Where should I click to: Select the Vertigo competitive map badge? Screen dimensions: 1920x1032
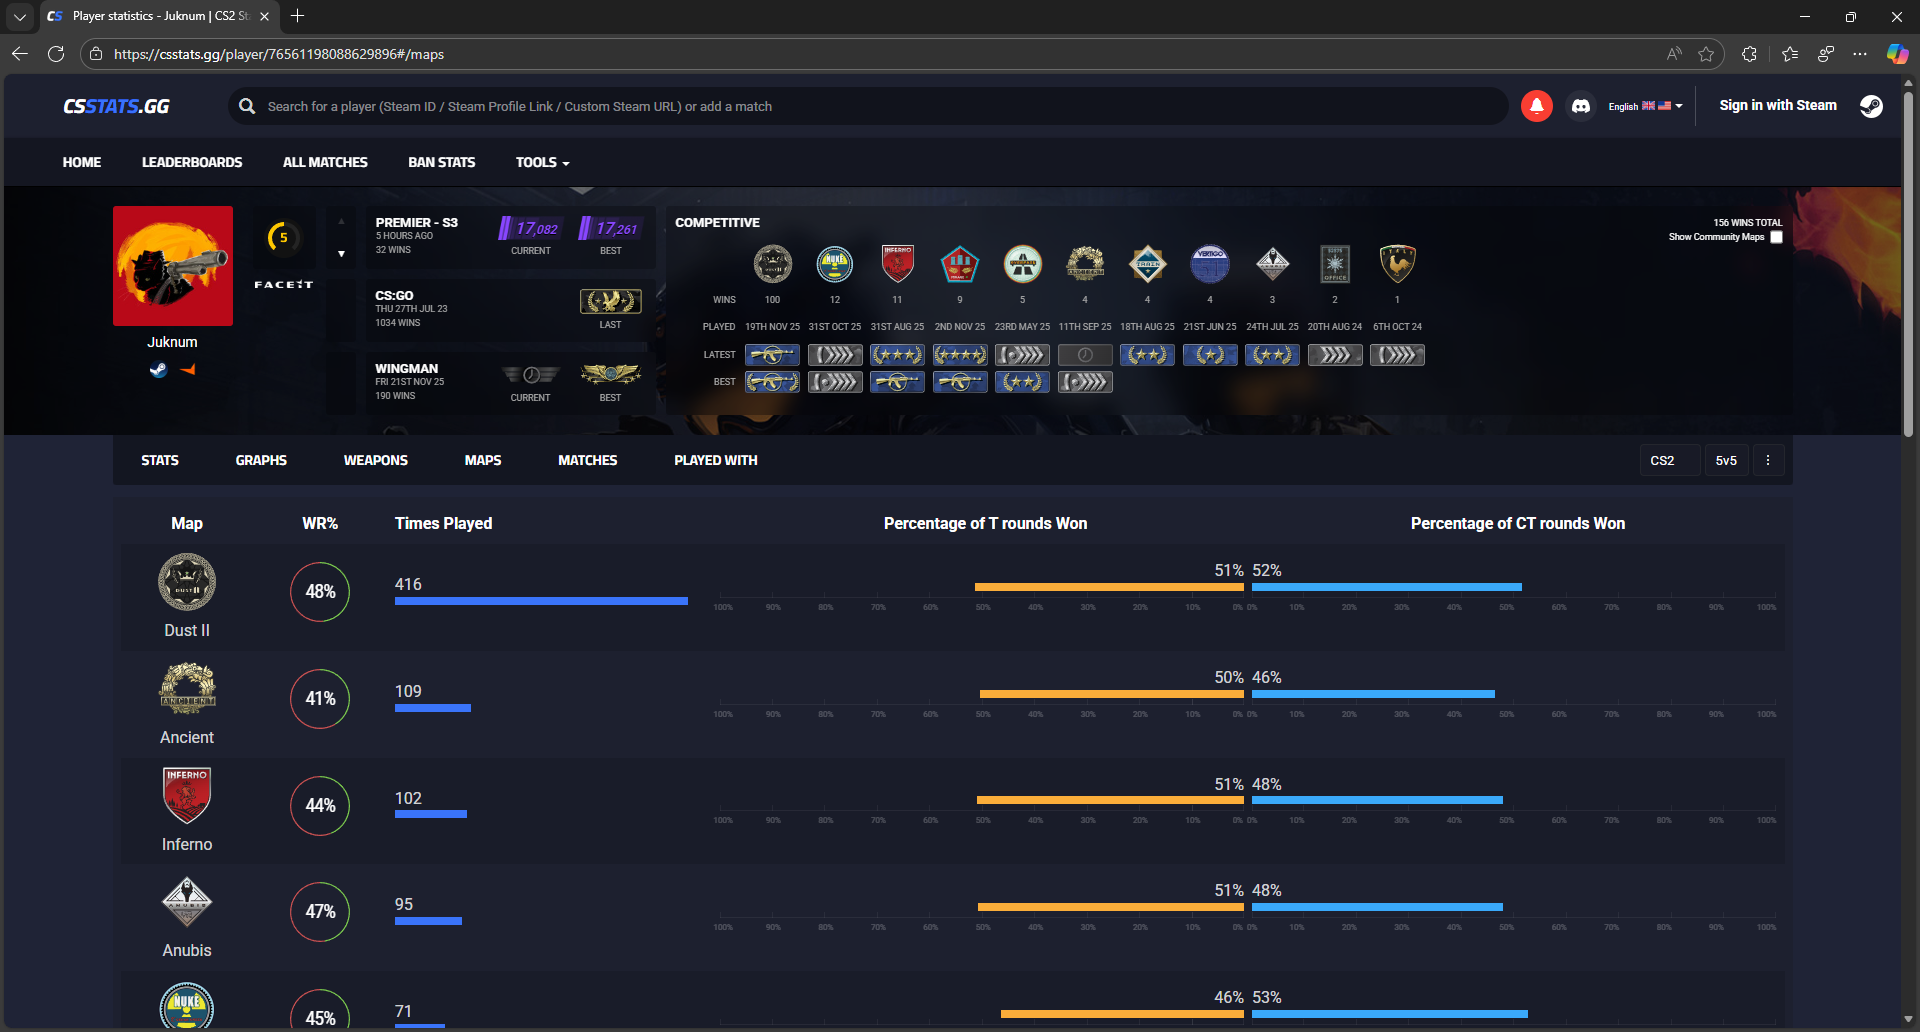click(x=1210, y=264)
